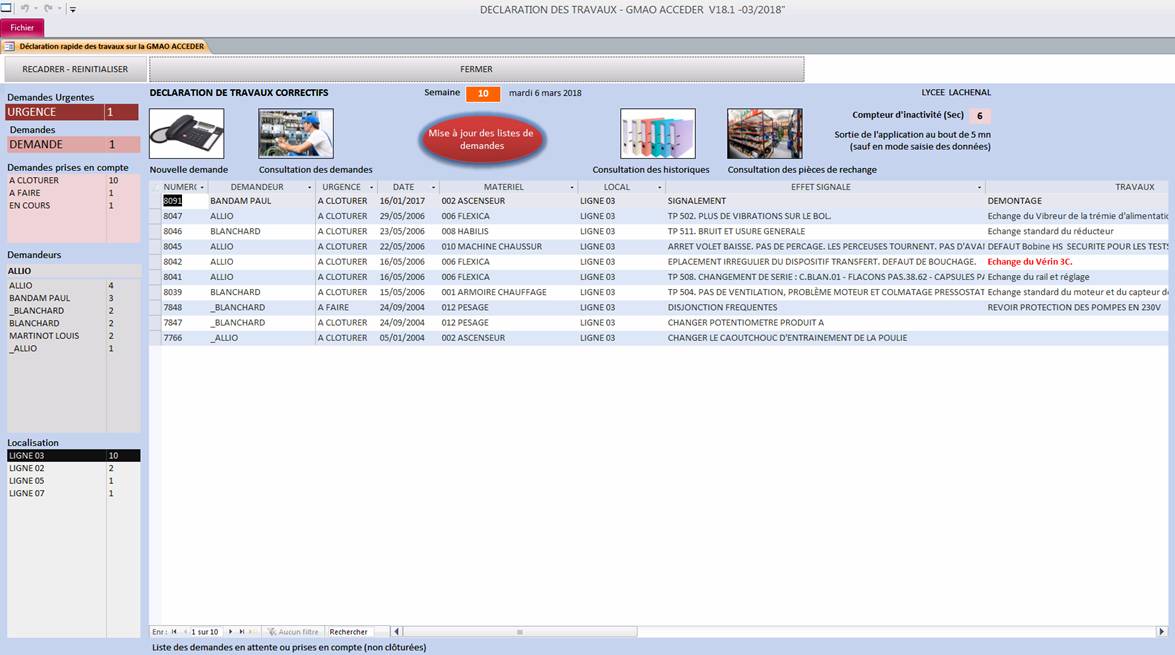Select A FAIRE in Demandes prises en compte
The height and width of the screenshot is (655, 1175).
pos(73,193)
